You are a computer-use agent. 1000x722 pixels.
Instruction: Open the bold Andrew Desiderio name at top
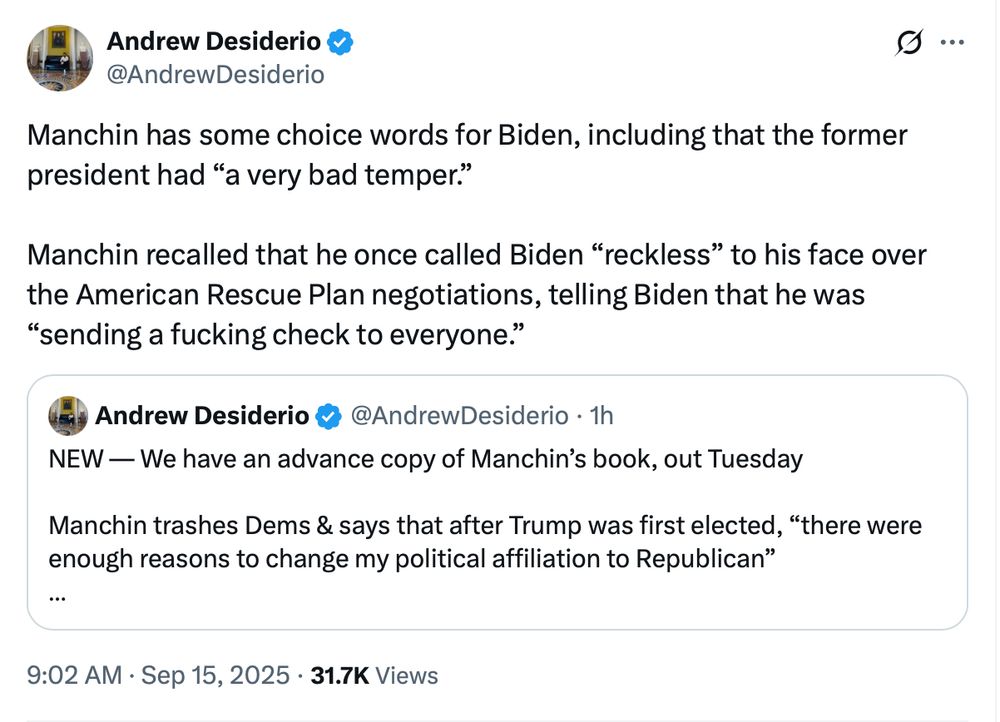214,42
